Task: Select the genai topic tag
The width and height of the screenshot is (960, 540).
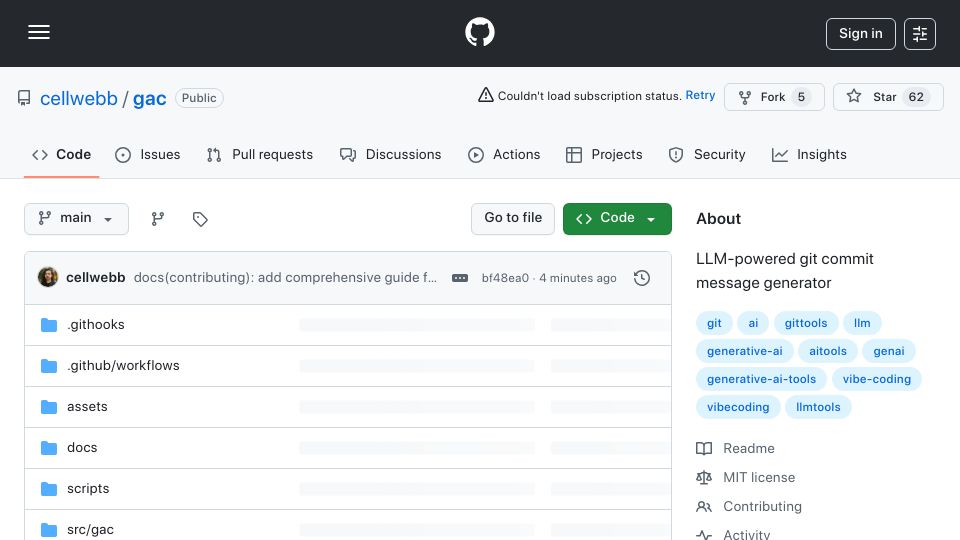Action: [889, 351]
